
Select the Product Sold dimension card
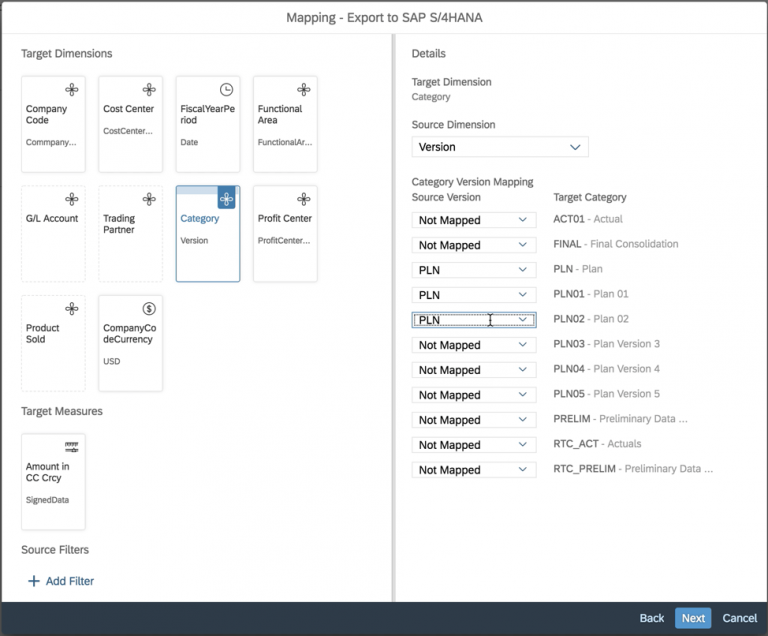pyautogui.click(x=53, y=343)
